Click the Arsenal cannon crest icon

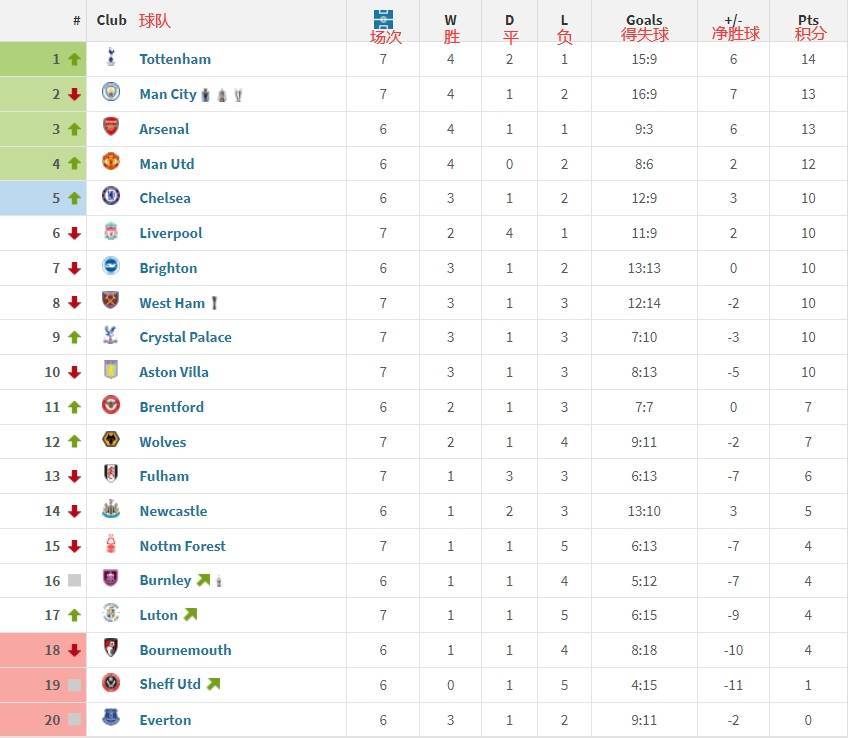(111, 128)
